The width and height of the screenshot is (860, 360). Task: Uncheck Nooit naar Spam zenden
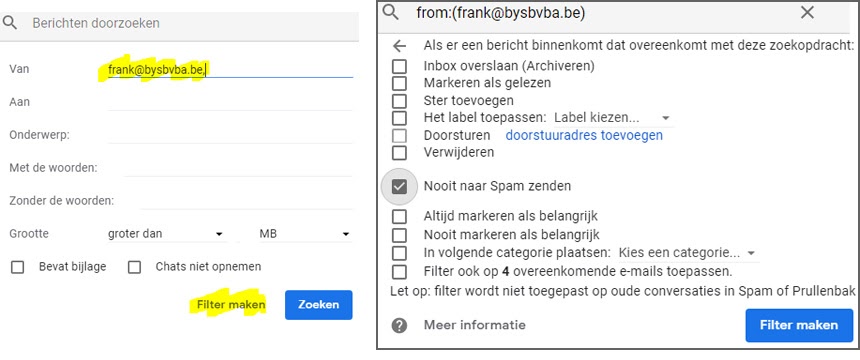399,187
